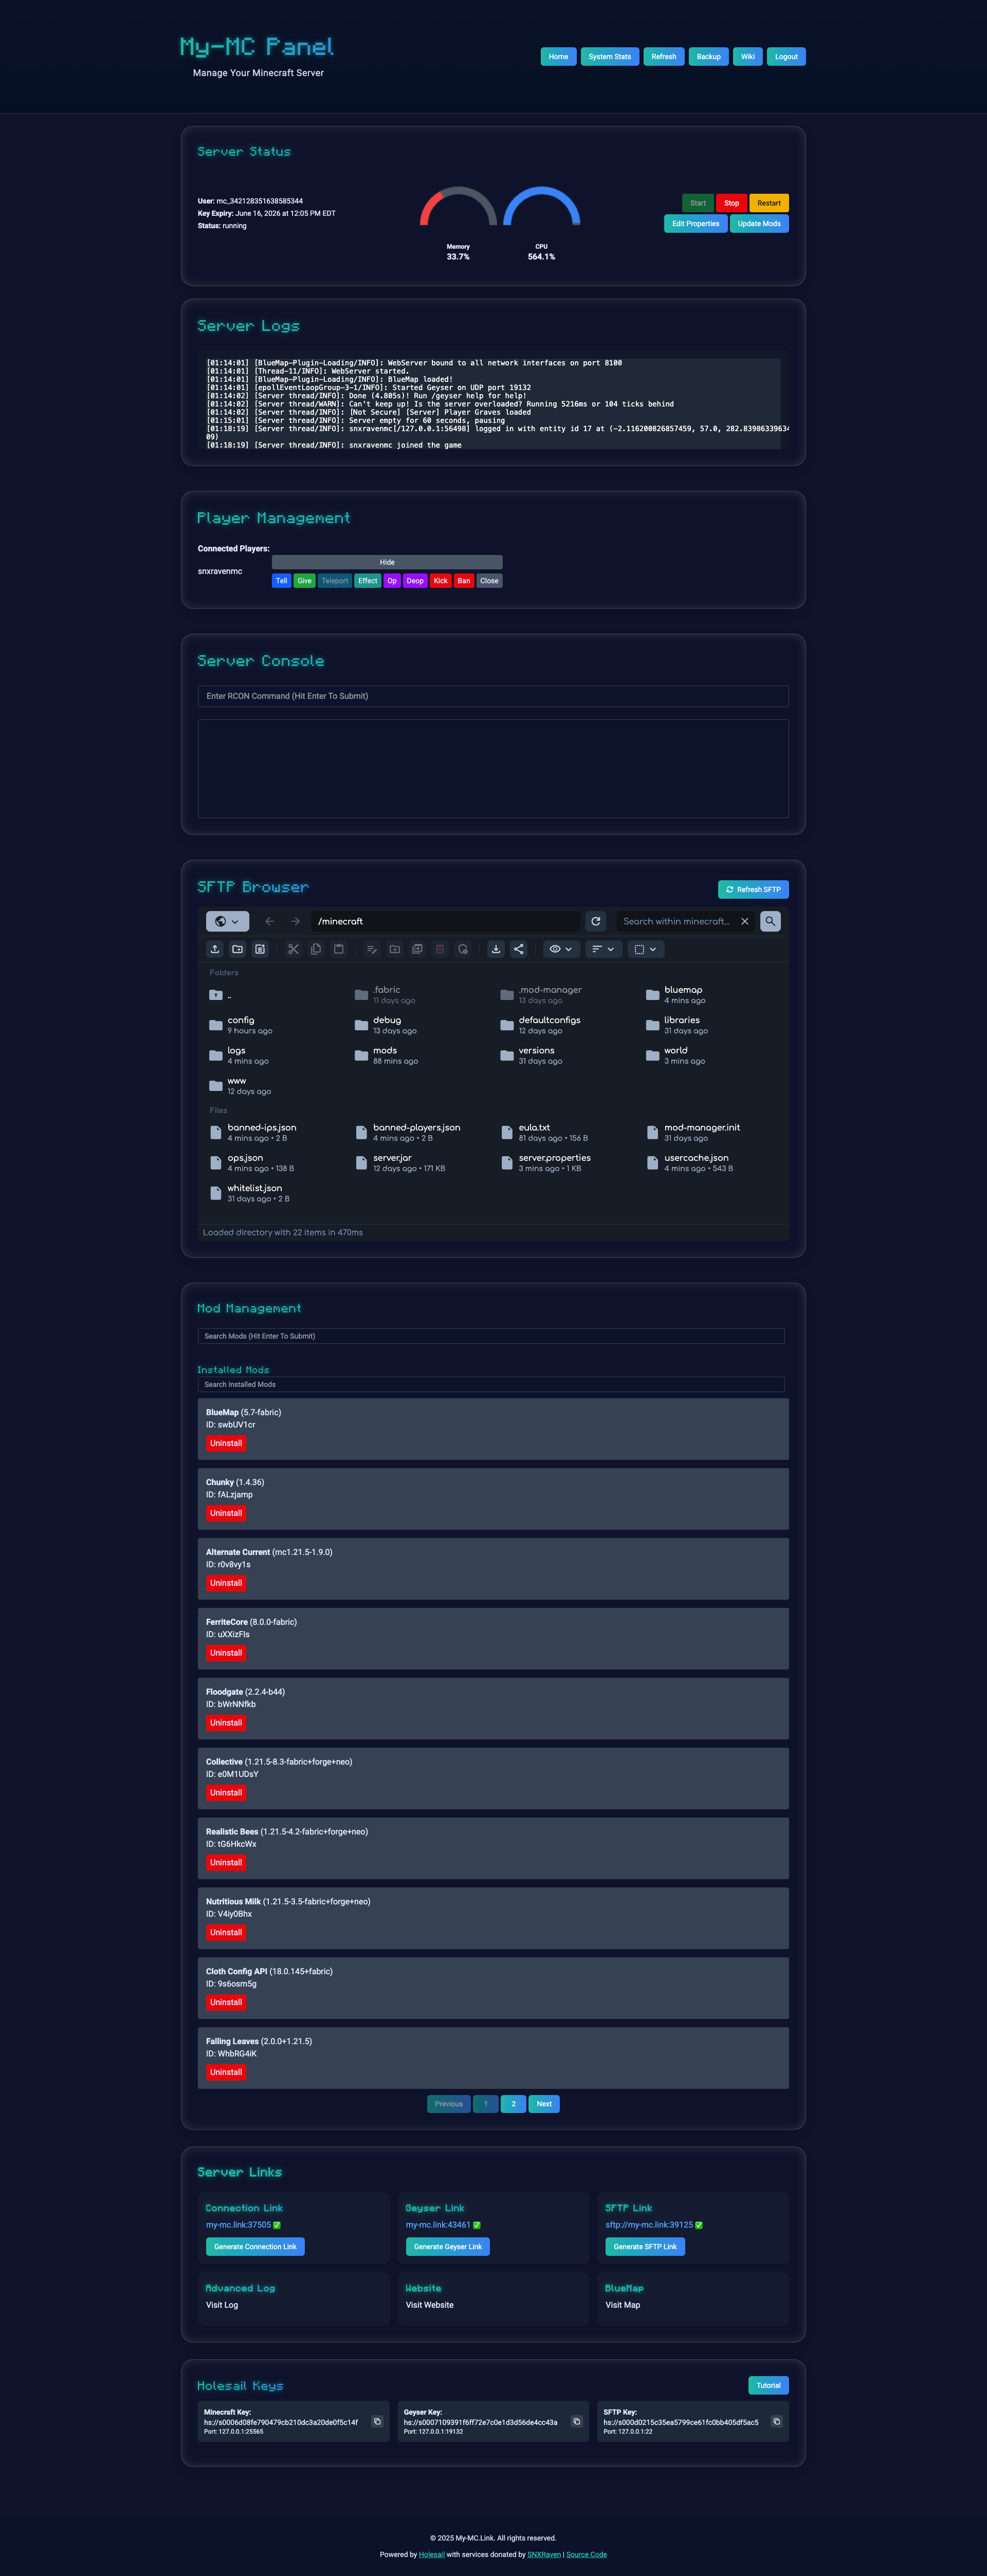
Task: Click the rename pencil icon
Action: click(x=372, y=949)
